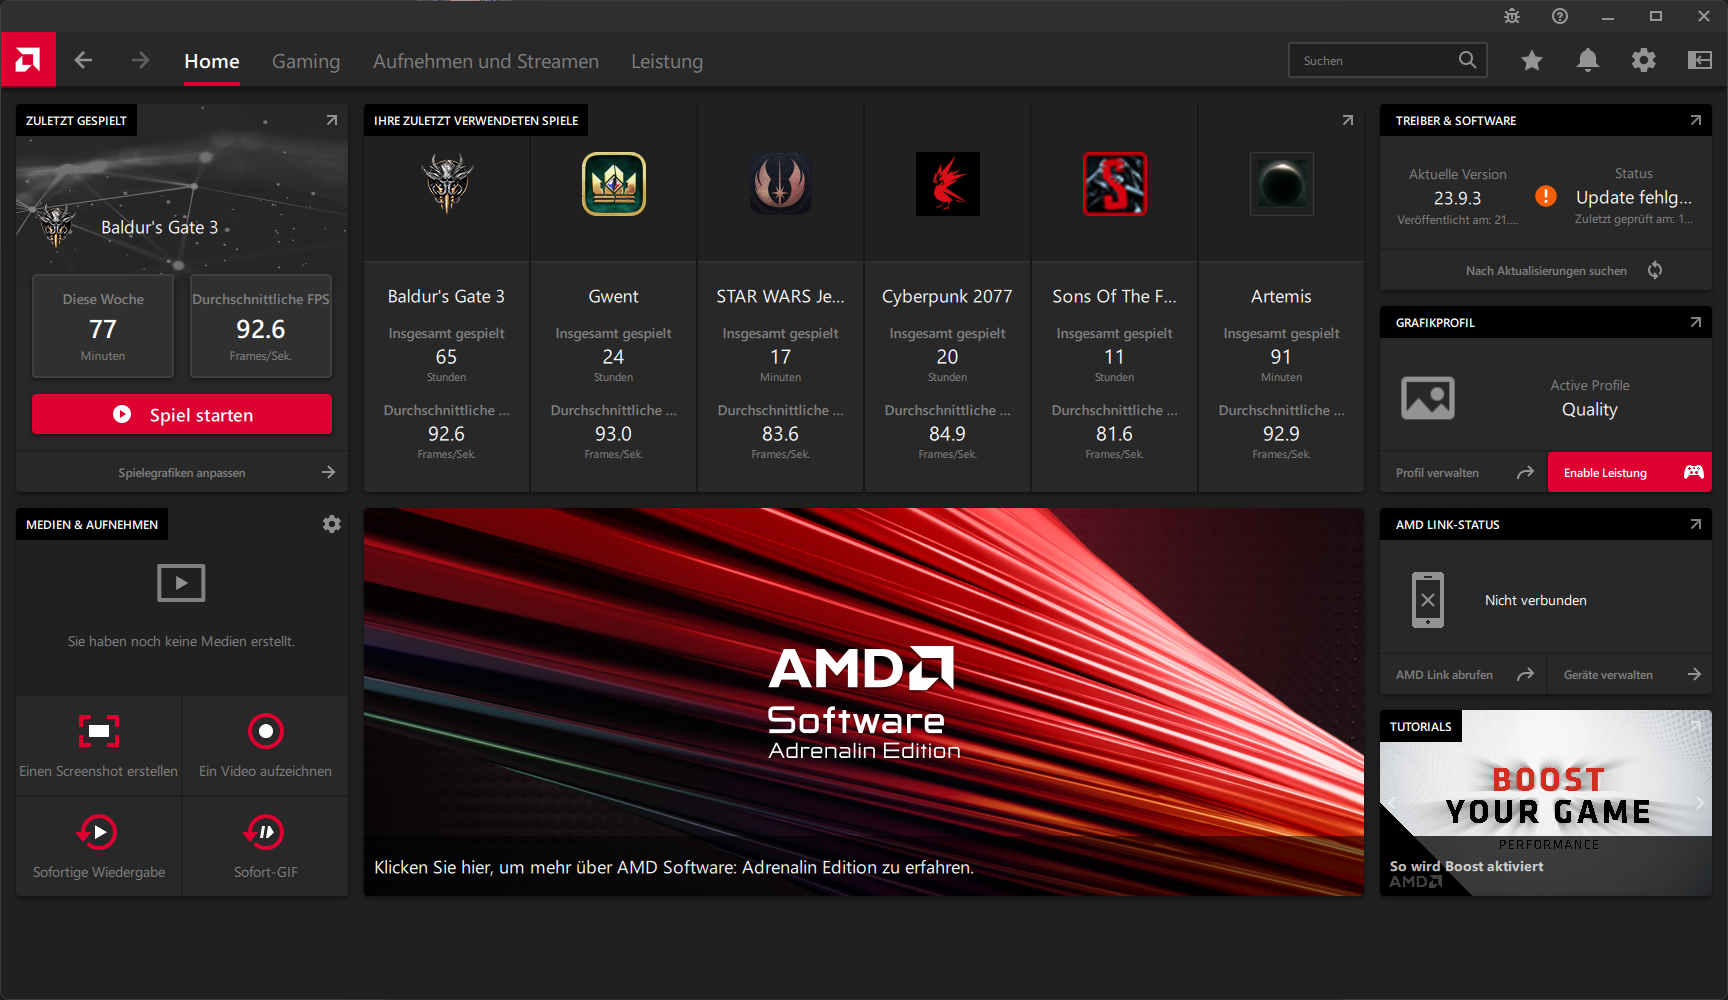Click the Update fehlg... status text
Viewport: 1728px width, 1000px height.
(x=1634, y=198)
